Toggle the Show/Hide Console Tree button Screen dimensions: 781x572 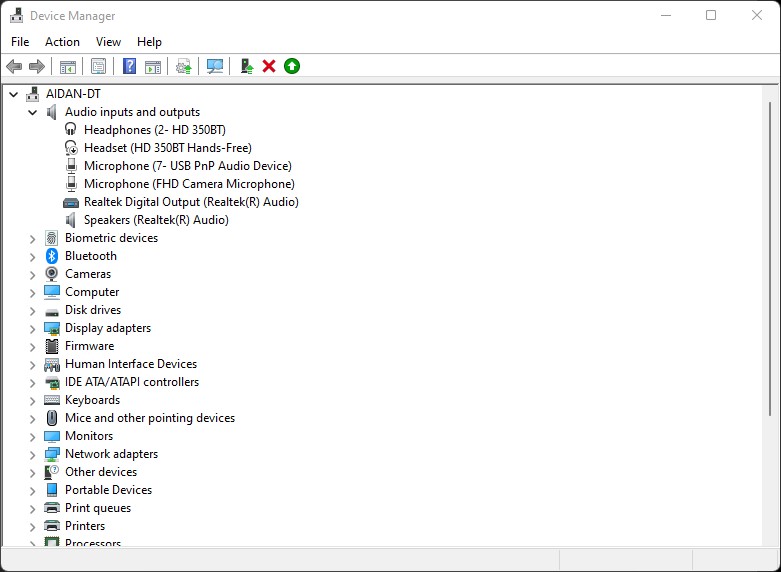pyautogui.click(x=68, y=66)
